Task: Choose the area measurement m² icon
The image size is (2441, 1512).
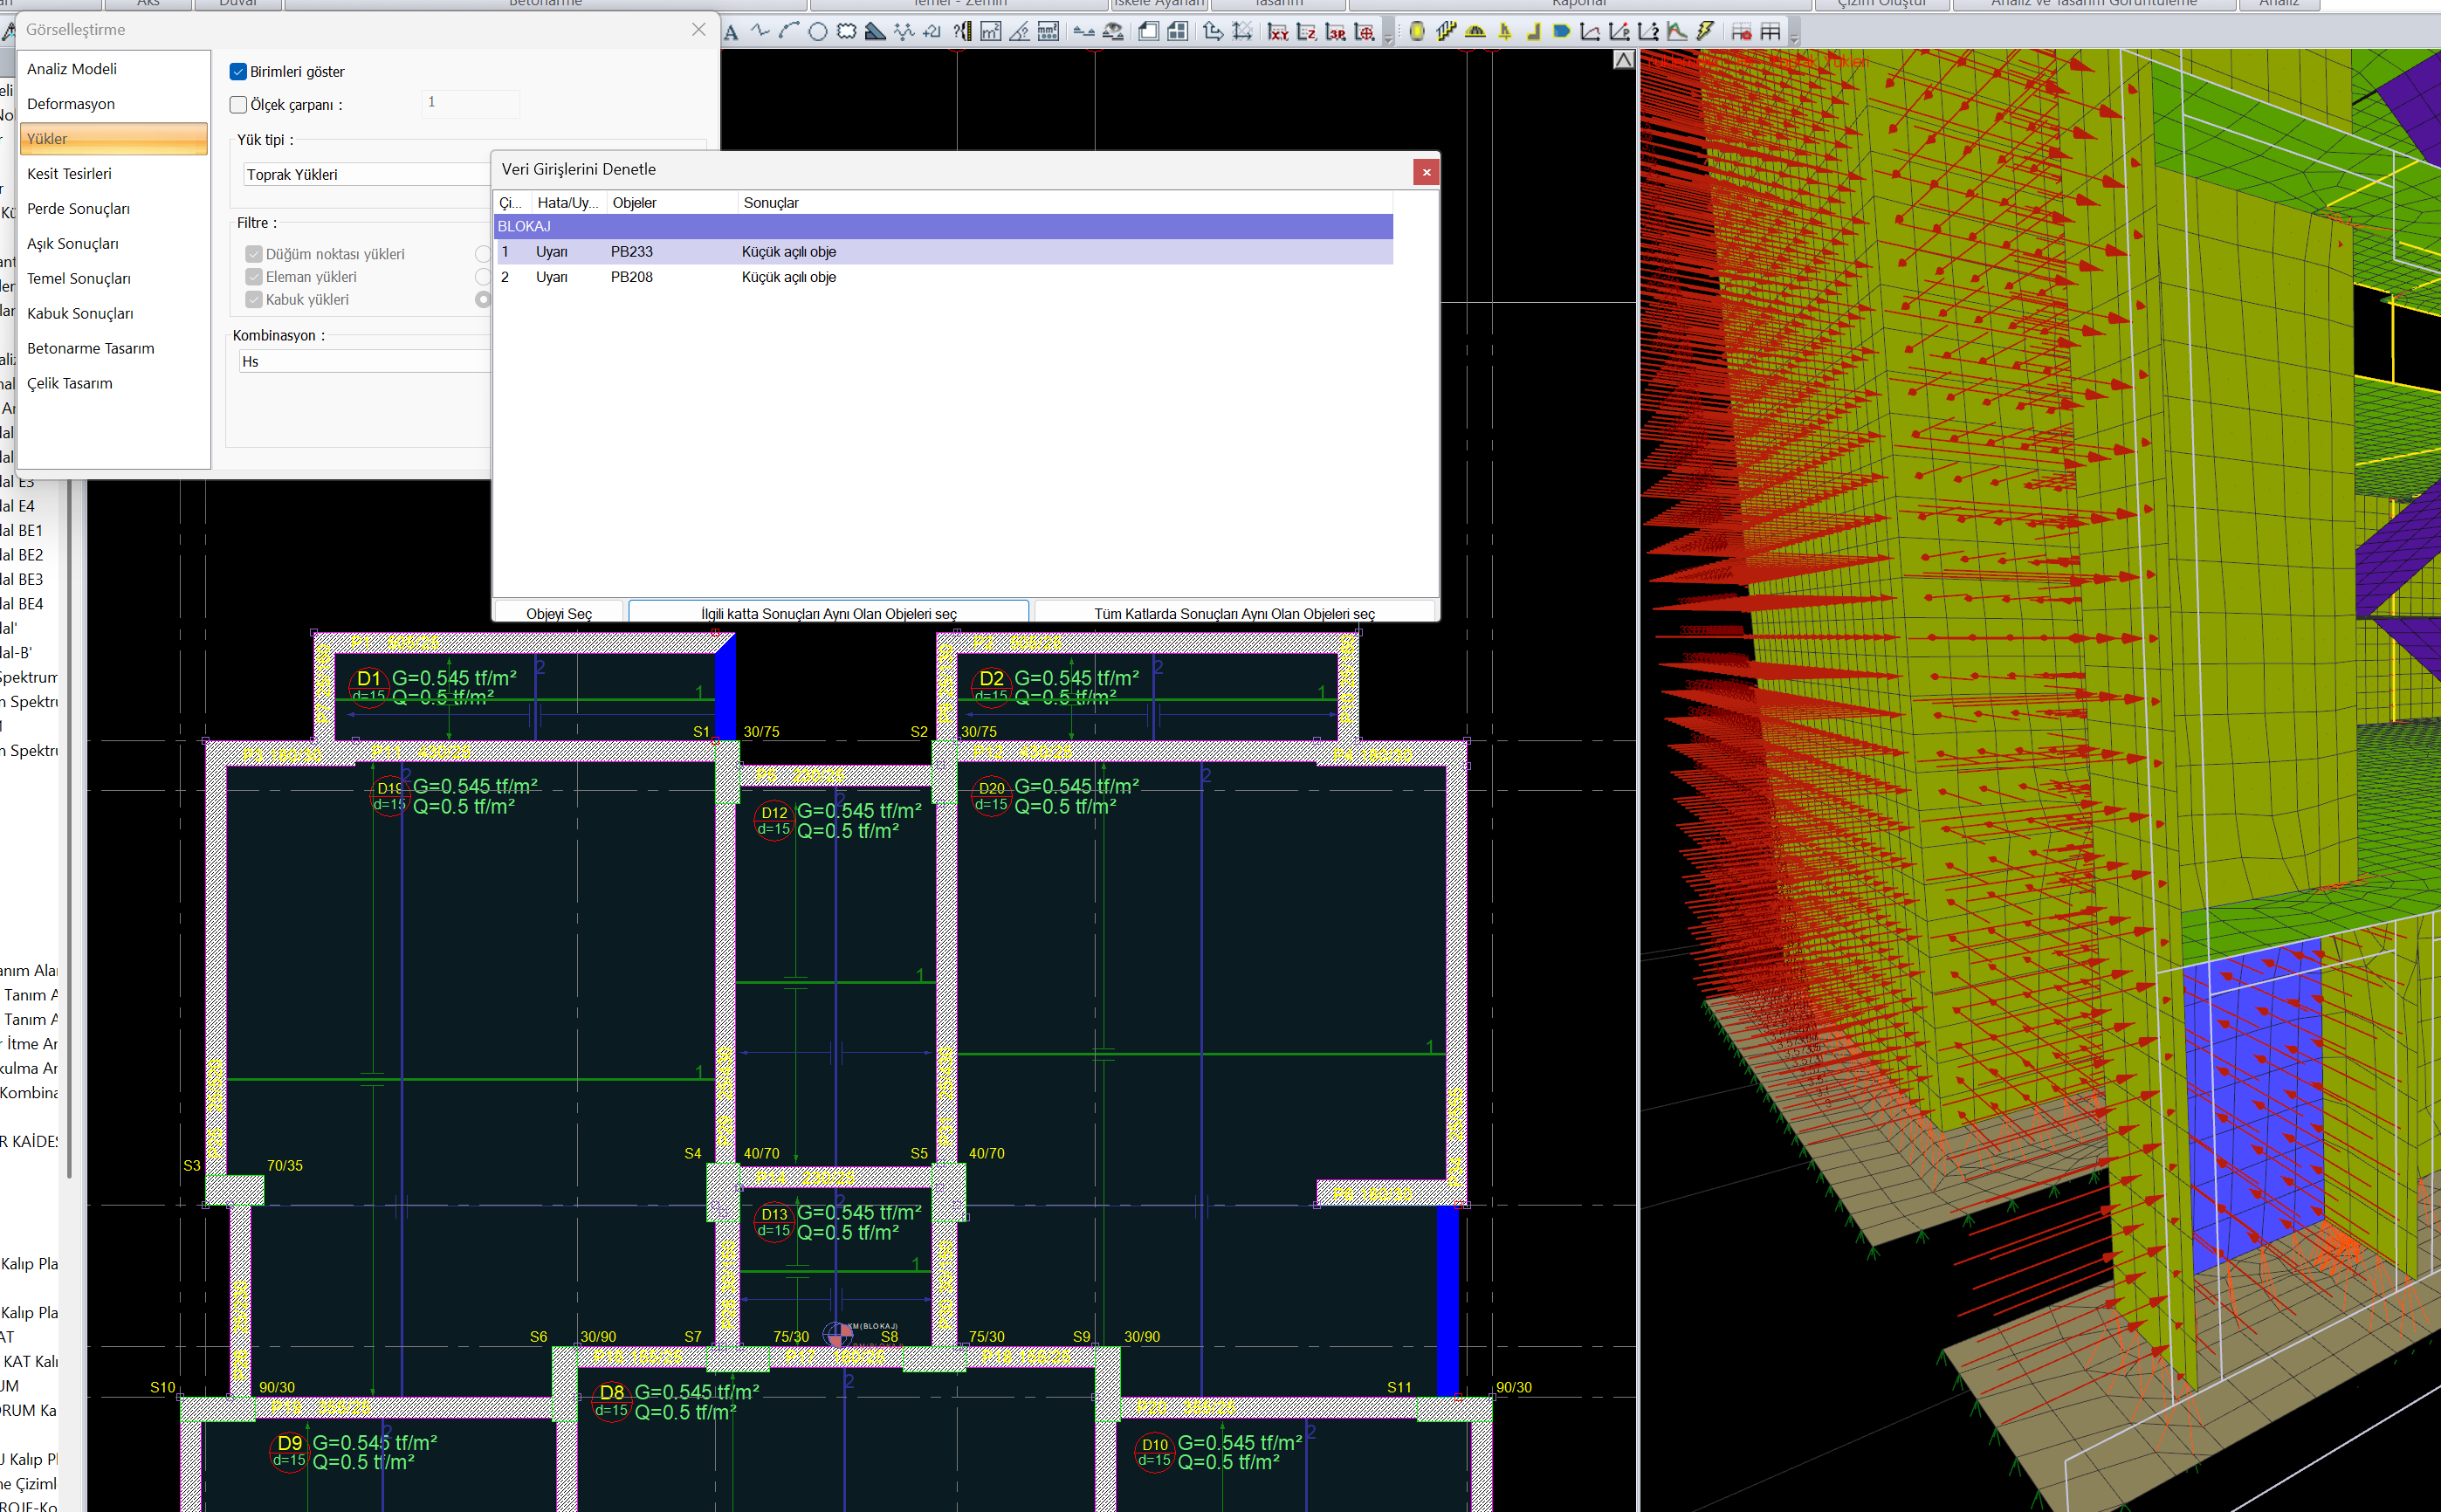Action: (x=991, y=32)
